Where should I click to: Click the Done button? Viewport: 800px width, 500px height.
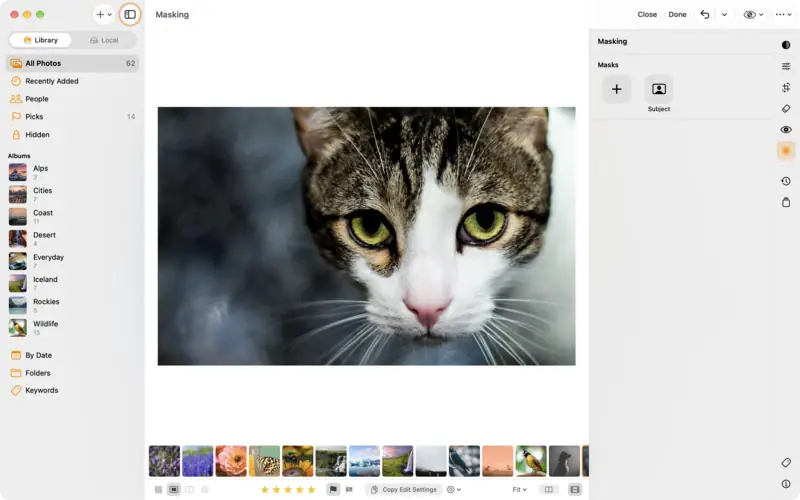coord(677,15)
